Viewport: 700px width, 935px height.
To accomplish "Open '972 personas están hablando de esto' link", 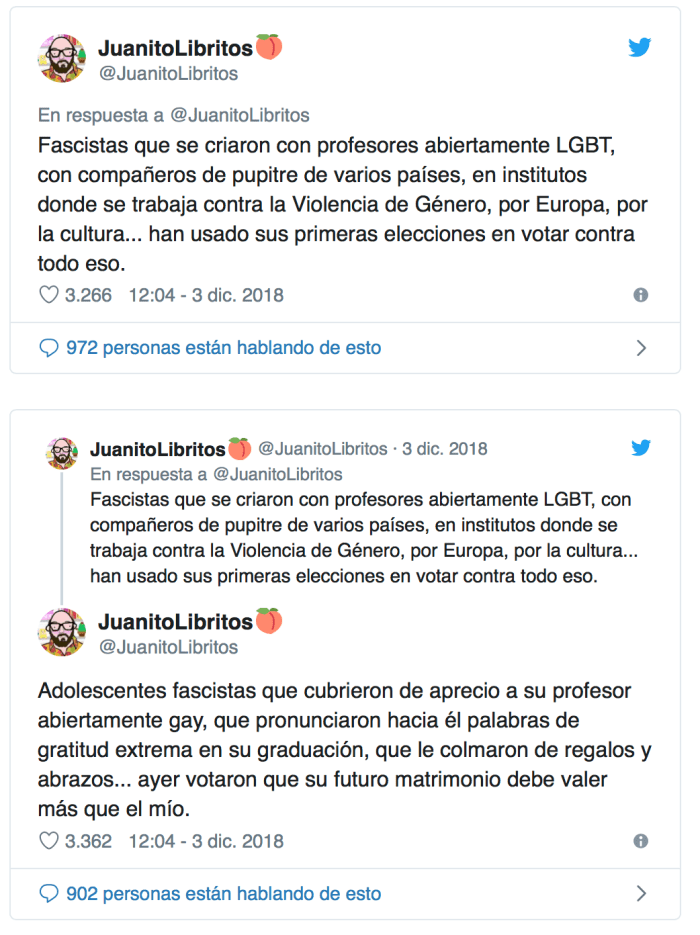I will (223, 348).
